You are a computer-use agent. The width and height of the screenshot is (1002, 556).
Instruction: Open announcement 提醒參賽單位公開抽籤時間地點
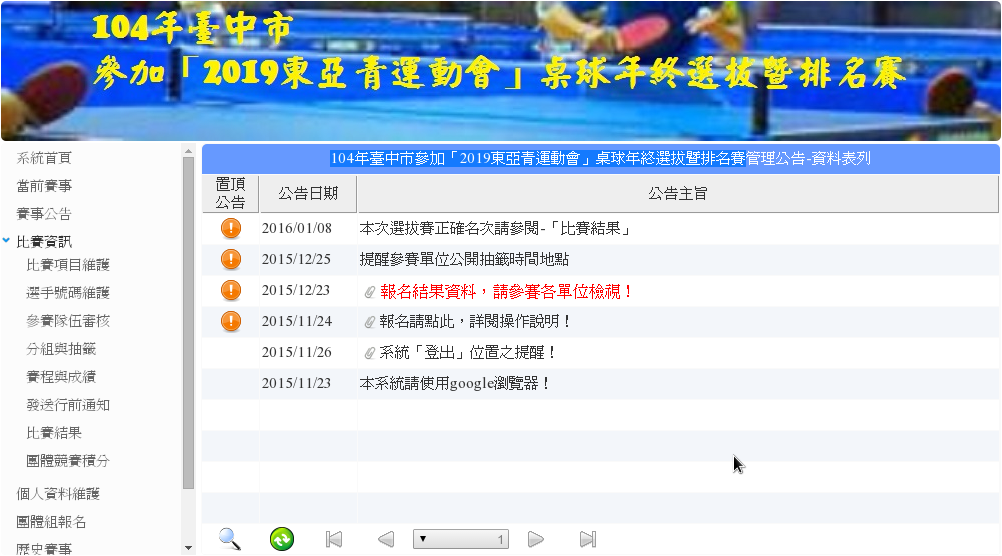tap(464, 260)
